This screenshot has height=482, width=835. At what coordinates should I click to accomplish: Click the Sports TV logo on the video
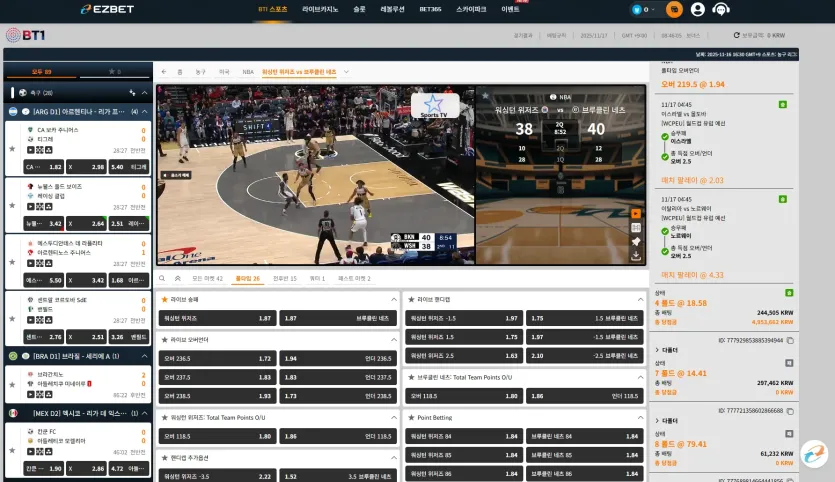[435, 105]
